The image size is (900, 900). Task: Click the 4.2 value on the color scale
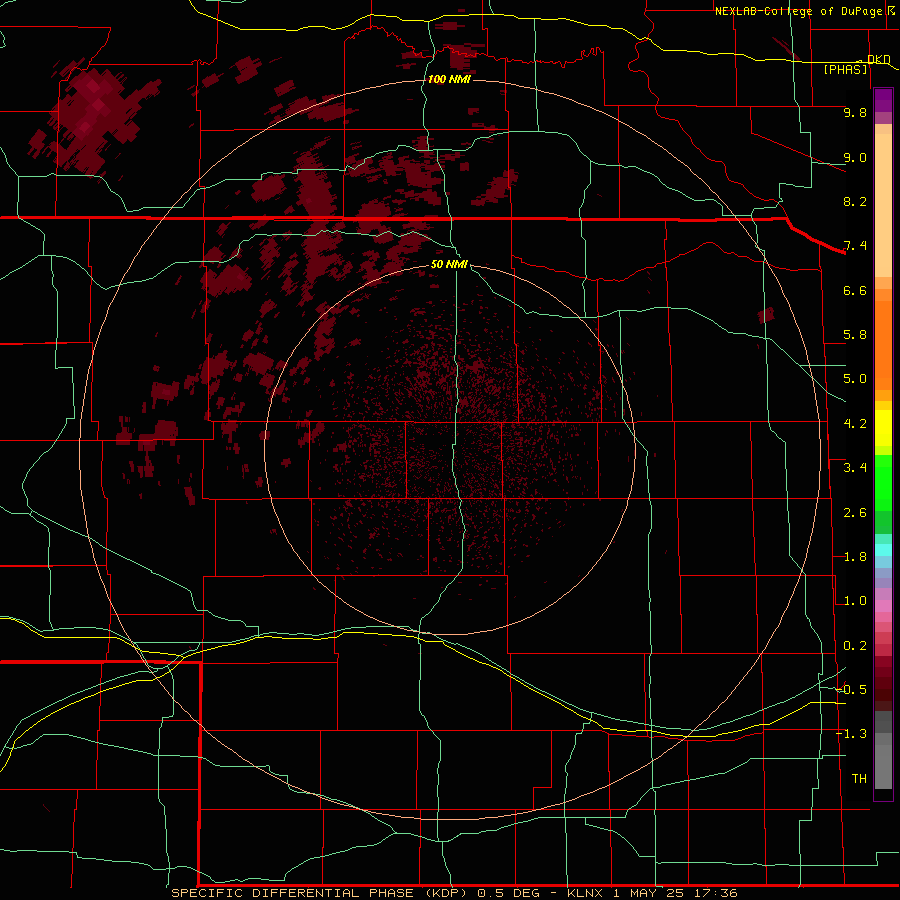click(x=855, y=424)
